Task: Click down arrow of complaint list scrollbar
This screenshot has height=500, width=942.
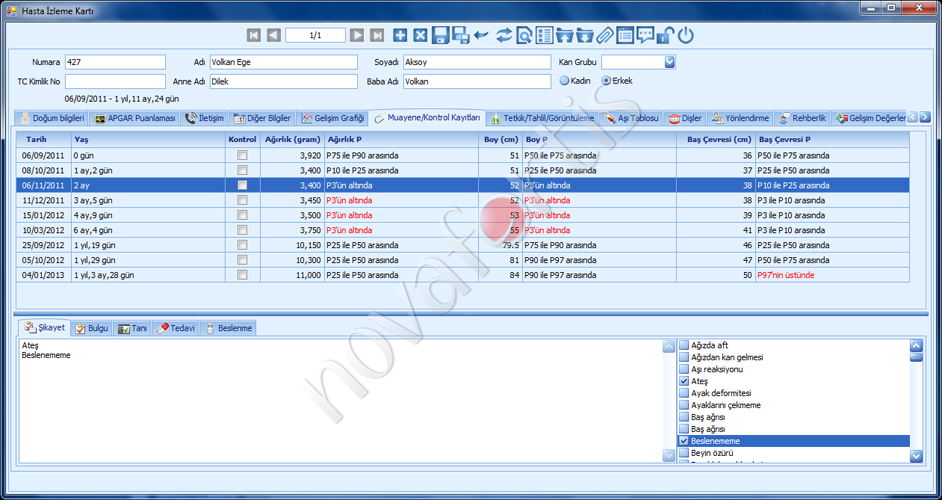Action: [916, 457]
